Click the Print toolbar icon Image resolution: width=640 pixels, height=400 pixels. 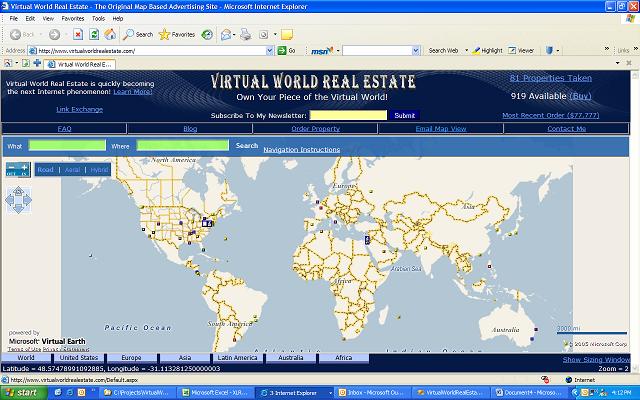pyautogui.click(x=246, y=35)
